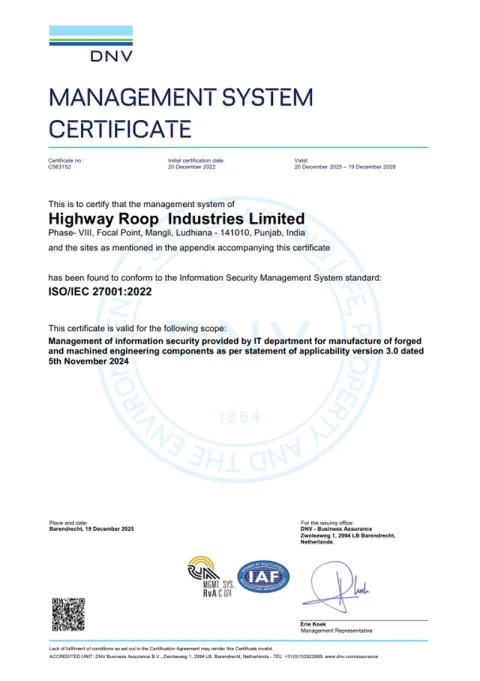The image size is (480, 681).
Task: Click the "MANAGEMENT SYSTEM" title line
Action: 181,97
